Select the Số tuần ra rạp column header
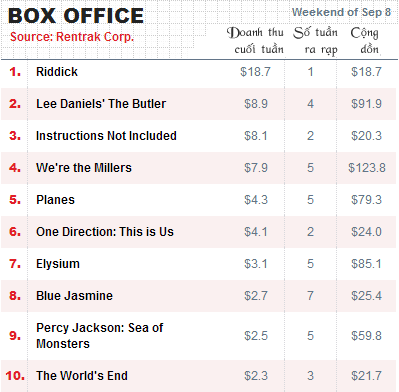 coord(316,41)
